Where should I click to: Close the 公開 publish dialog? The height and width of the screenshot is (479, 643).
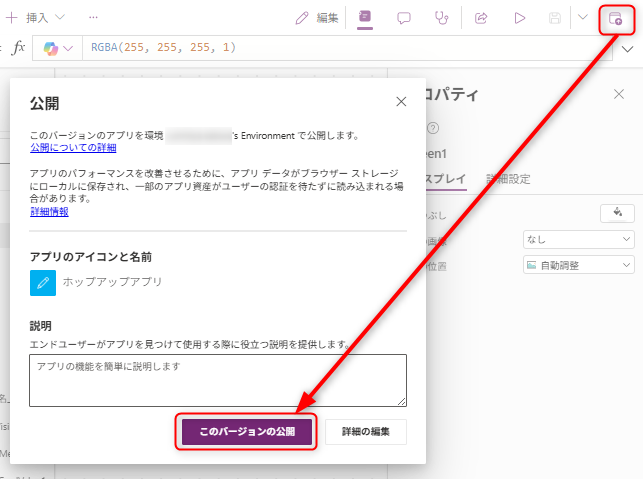[x=401, y=102]
